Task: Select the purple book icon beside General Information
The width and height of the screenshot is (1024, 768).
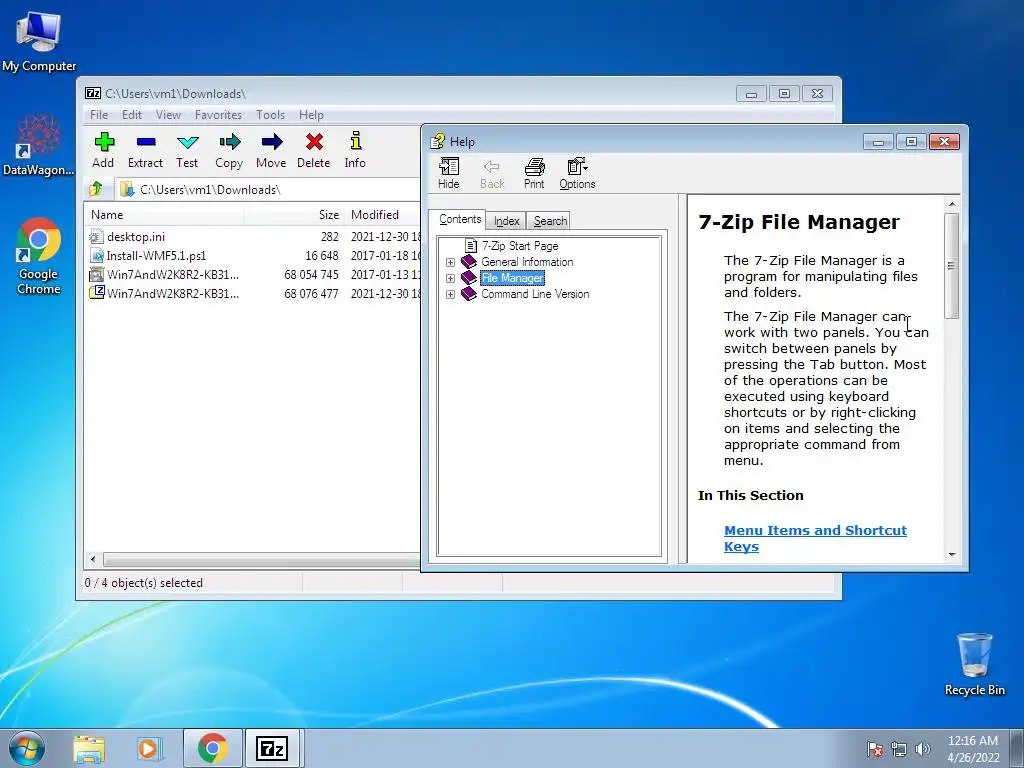Action: click(469, 262)
